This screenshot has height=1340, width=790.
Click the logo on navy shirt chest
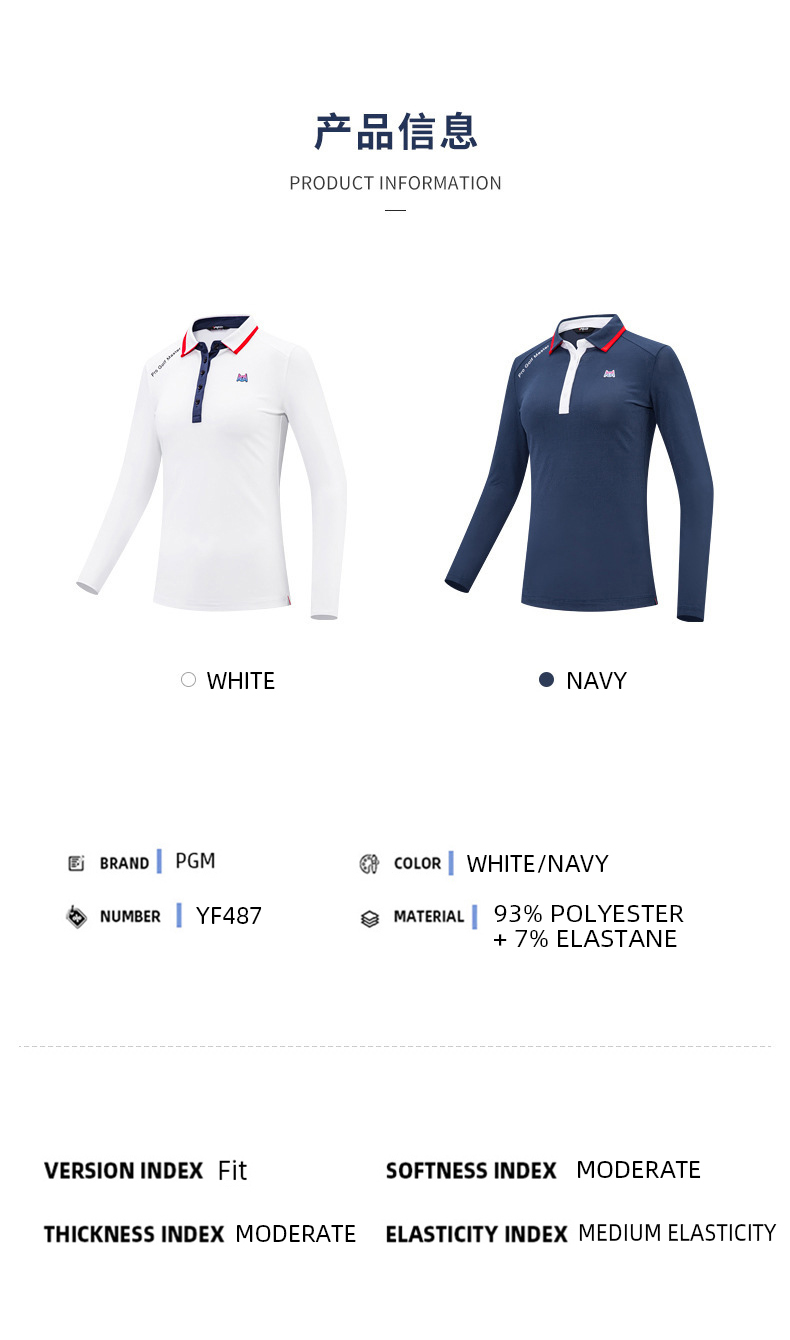coord(609,373)
